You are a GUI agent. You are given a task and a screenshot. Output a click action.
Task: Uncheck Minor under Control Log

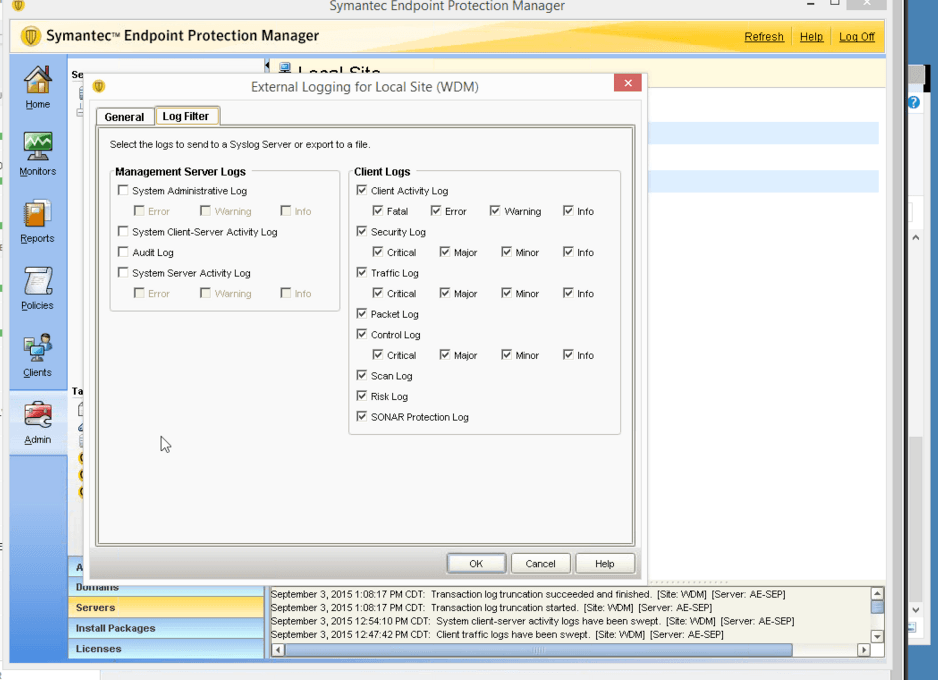click(x=506, y=355)
